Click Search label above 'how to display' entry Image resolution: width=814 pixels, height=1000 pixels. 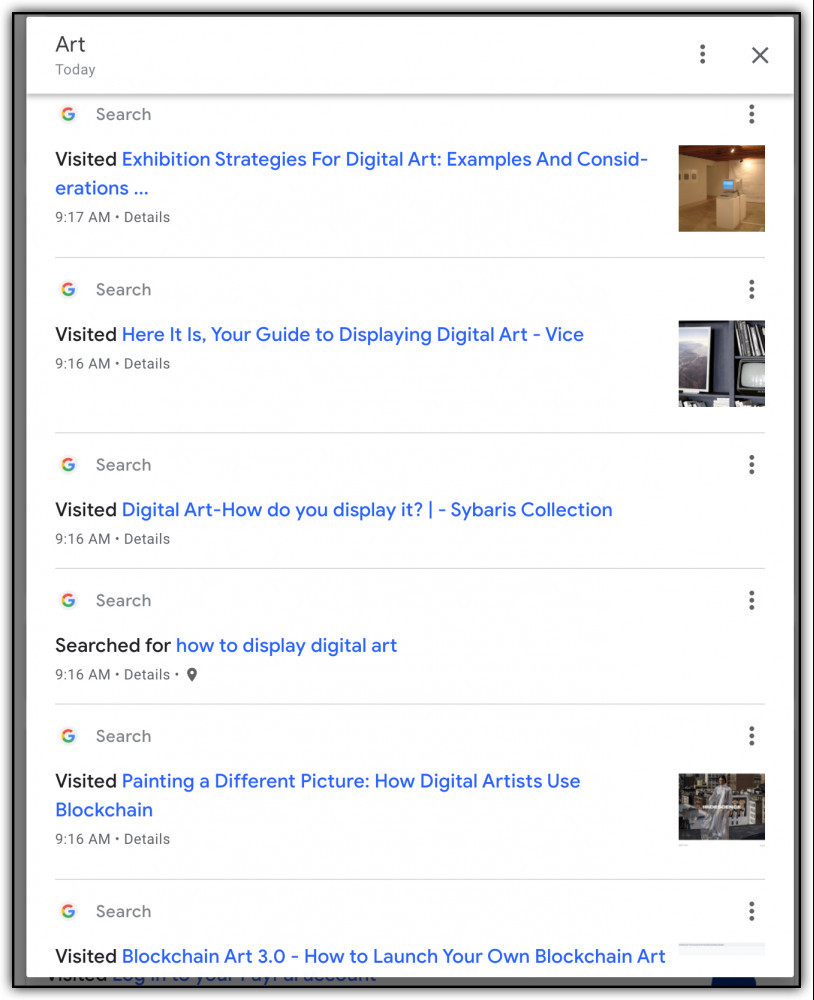[x=123, y=600]
